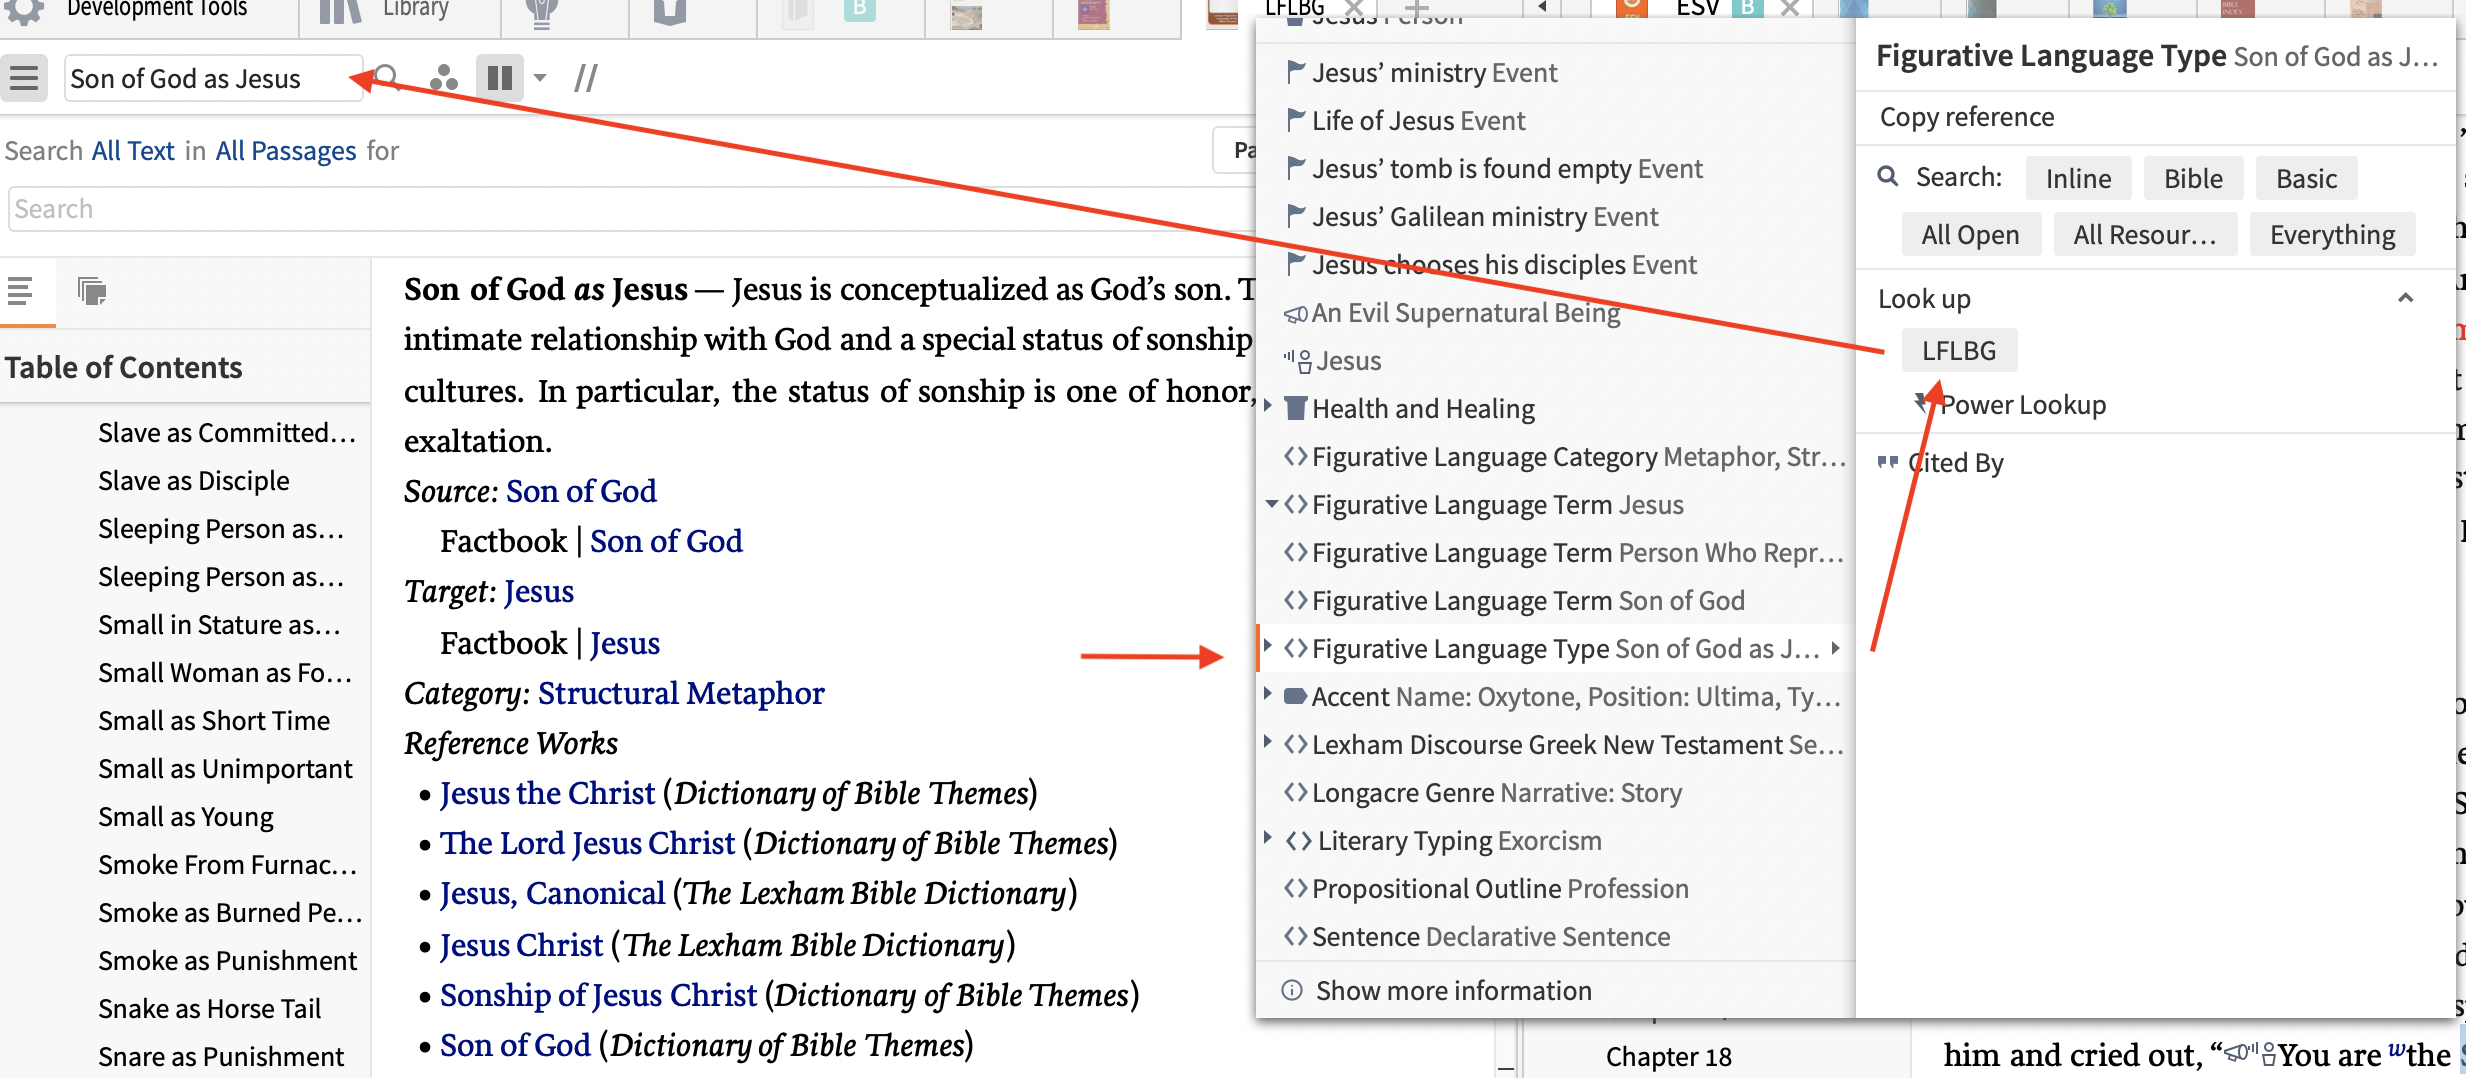The width and height of the screenshot is (2466, 1078).
Task: Go to Slave as Disciple in contents
Action: 194,481
